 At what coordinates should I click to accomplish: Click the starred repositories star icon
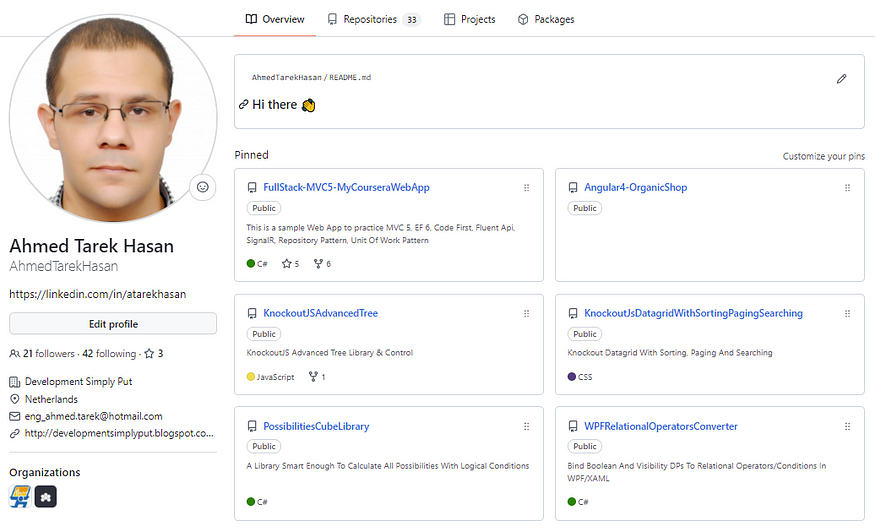tap(149, 354)
